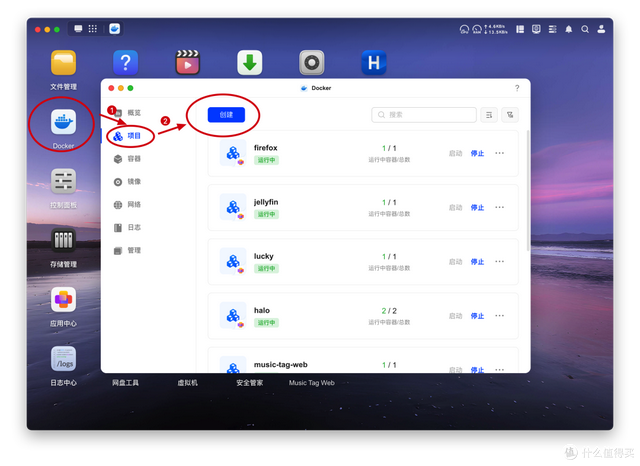Click the jellyfin project icon
Image resolution: width=640 pixels, height=466 pixels.
(x=233, y=207)
